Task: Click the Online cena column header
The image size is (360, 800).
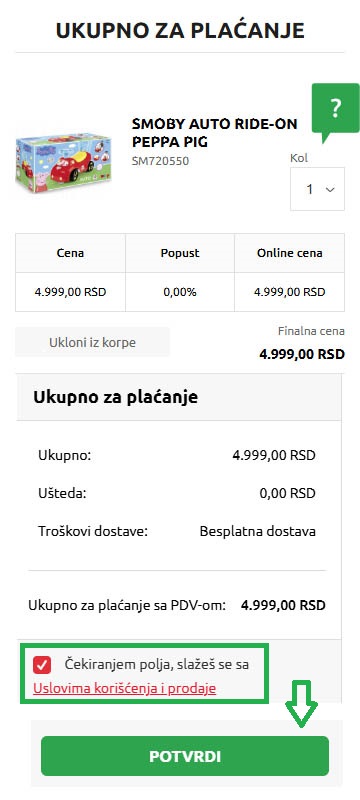Action: 290,253
